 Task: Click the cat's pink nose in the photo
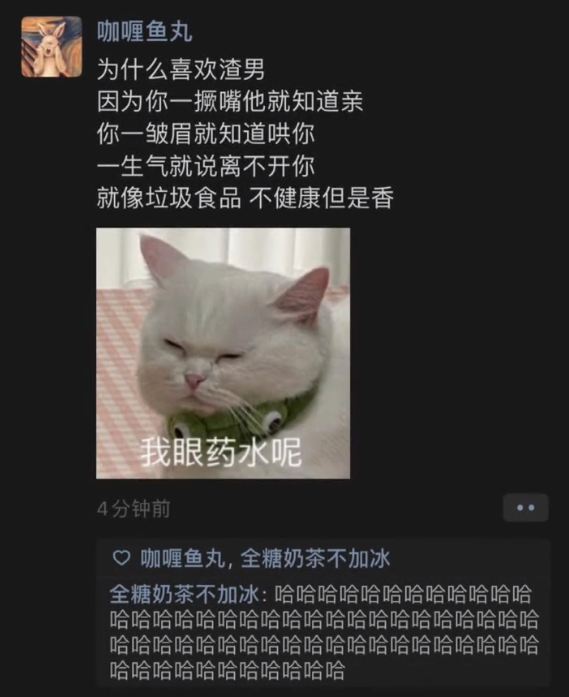[194, 381]
